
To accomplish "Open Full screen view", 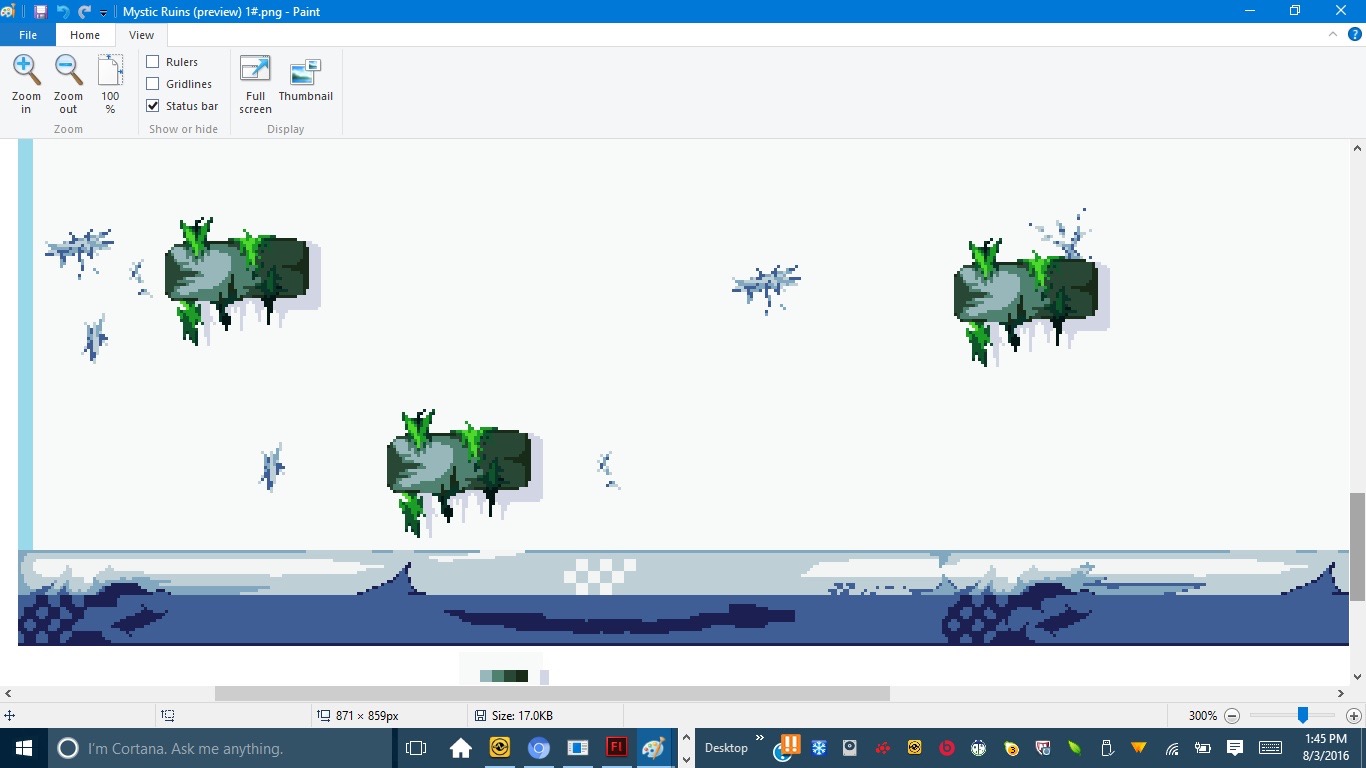I will (255, 72).
